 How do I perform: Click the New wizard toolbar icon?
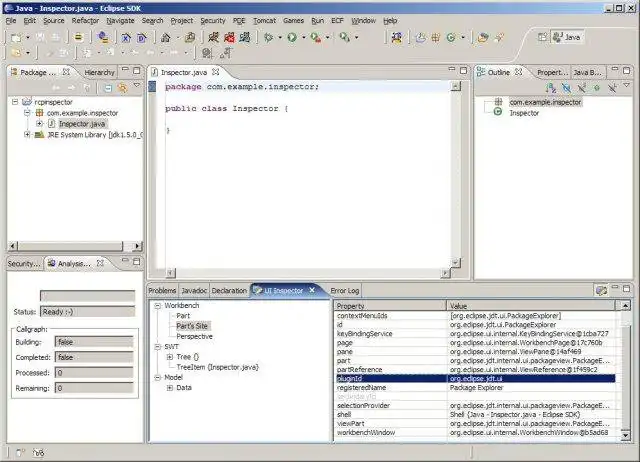click(x=16, y=38)
